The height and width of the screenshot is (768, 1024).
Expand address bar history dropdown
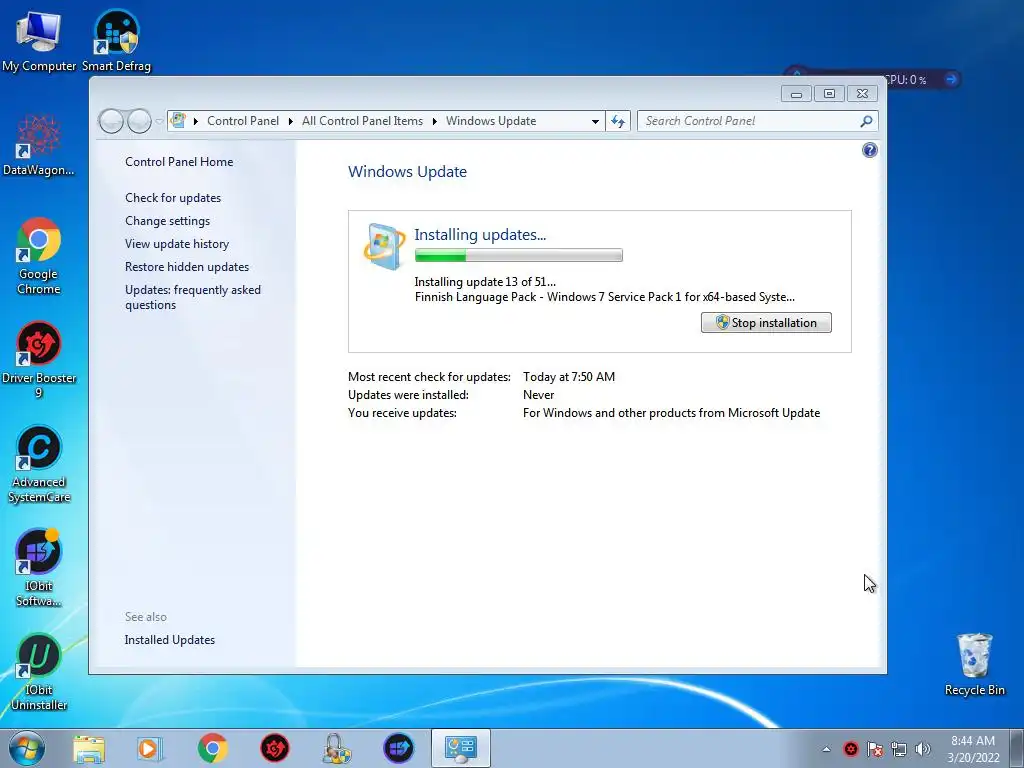pos(595,121)
